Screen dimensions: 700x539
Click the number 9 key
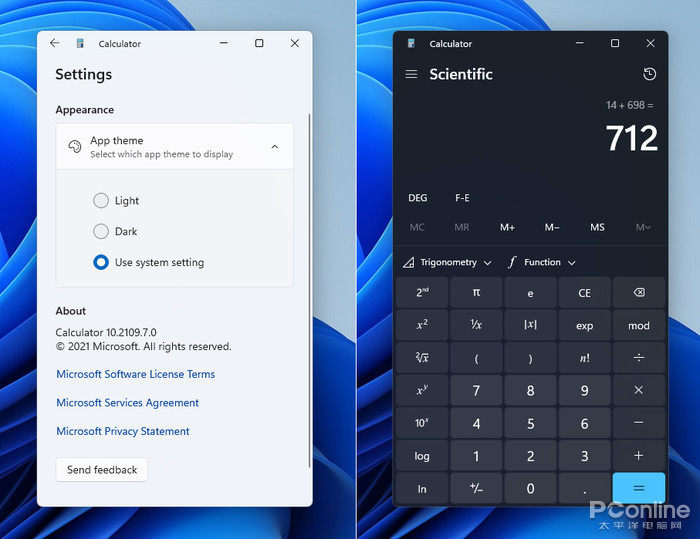[584, 390]
